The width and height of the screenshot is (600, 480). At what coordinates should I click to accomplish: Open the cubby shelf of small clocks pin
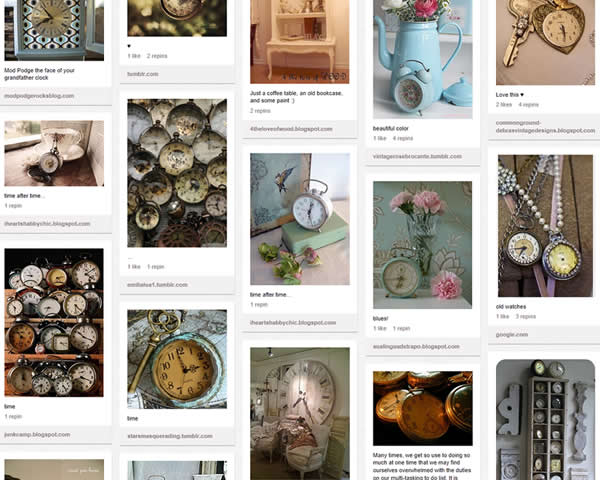[x=545, y=420]
